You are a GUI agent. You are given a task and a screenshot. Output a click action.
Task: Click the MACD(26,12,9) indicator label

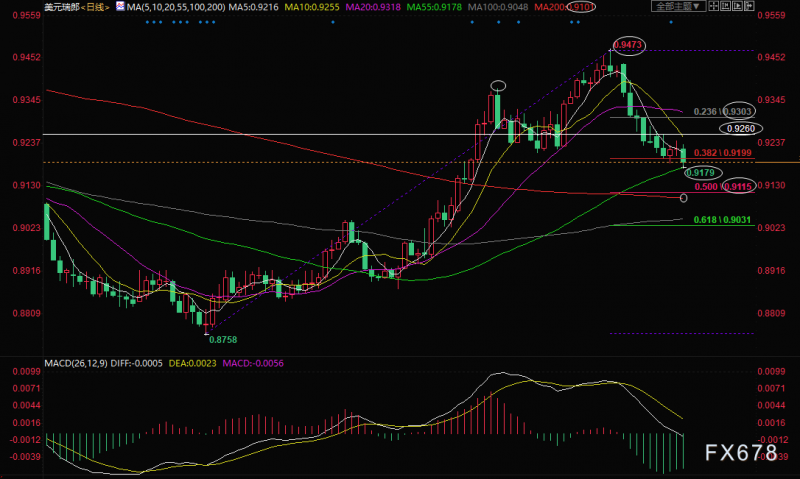pos(76,363)
